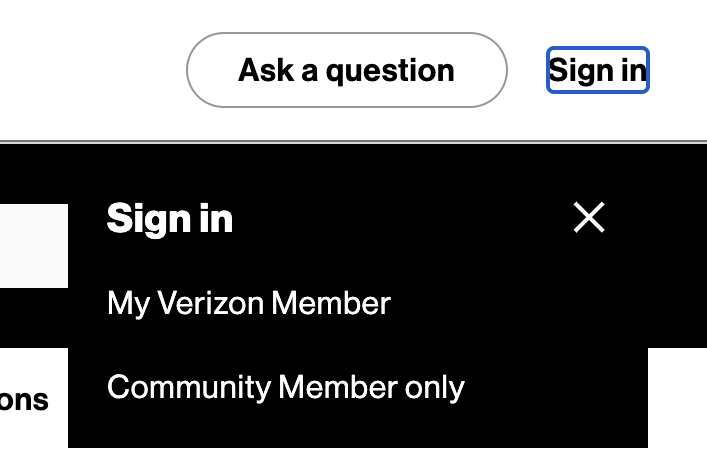Sign in as Community Member only
The height and width of the screenshot is (473, 707).
pyautogui.click(x=285, y=387)
